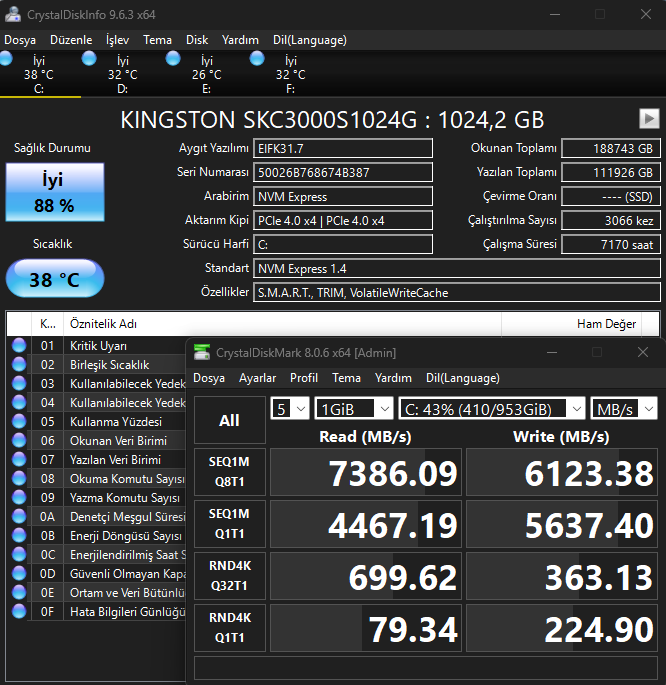Click the 38 °C temperature indicator

(55, 278)
